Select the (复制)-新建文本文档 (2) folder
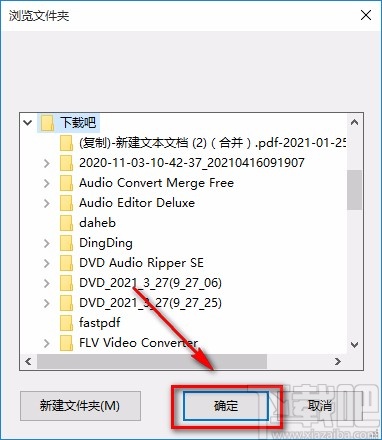Viewport: 382px width, 440px height. click(x=213, y=143)
